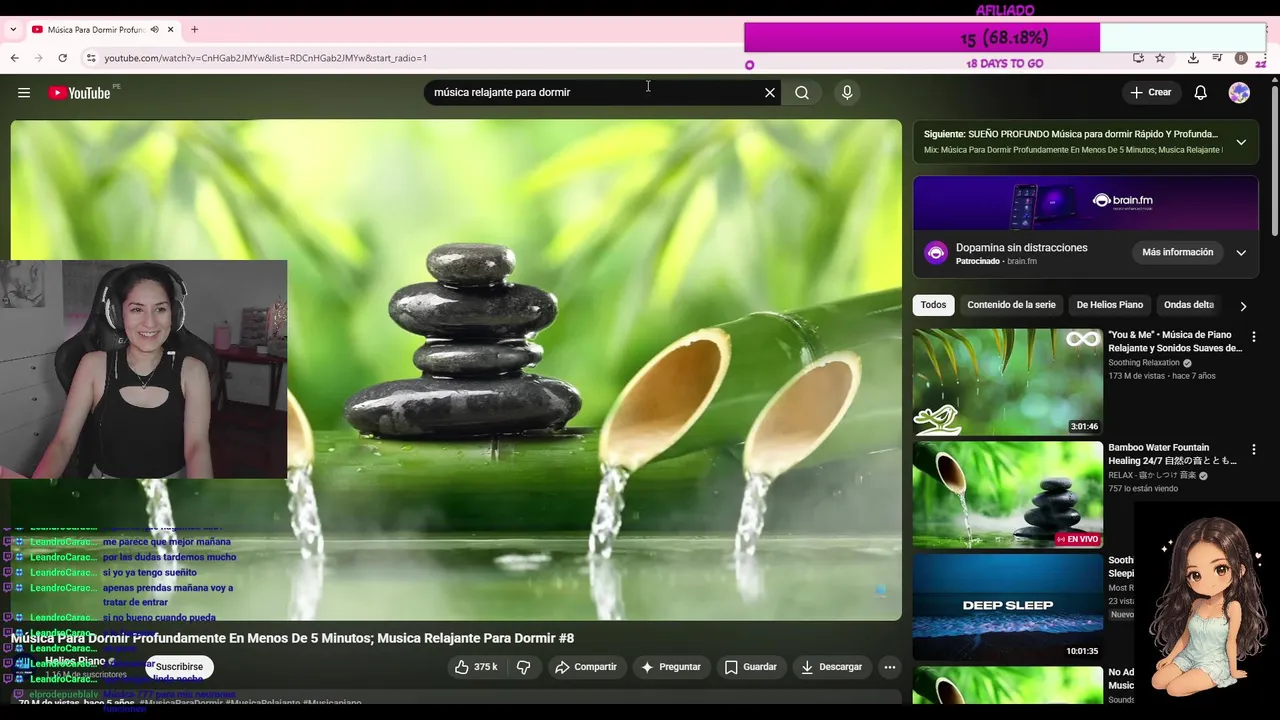Reload the page with refresh icon
This screenshot has height=720, width=1280.
62,58
